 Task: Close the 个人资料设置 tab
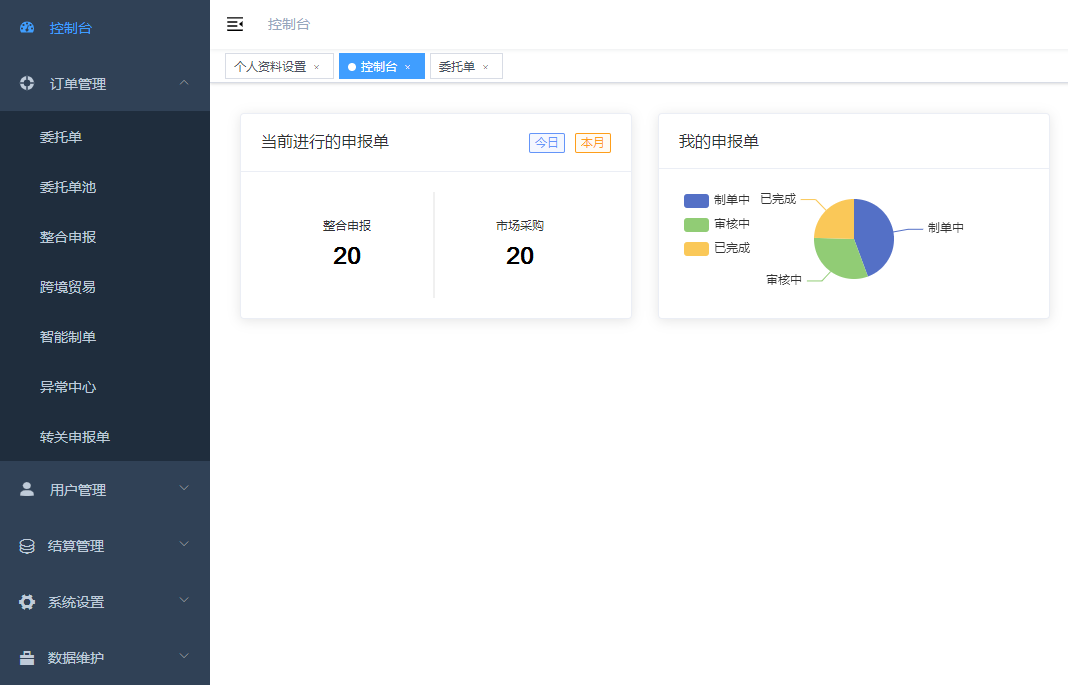pos(317,67)
